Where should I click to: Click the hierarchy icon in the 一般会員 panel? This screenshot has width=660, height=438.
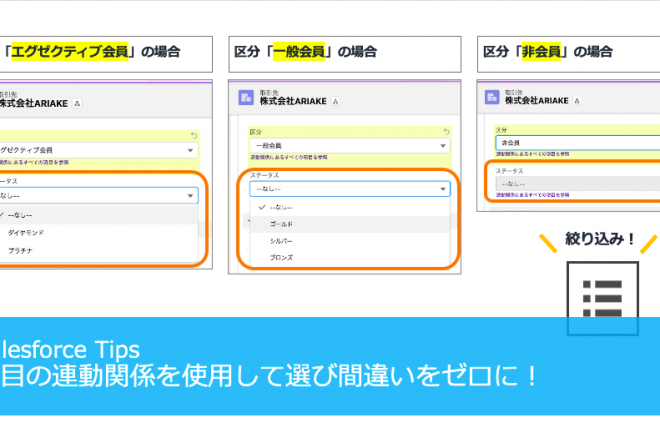click(335, 102)
